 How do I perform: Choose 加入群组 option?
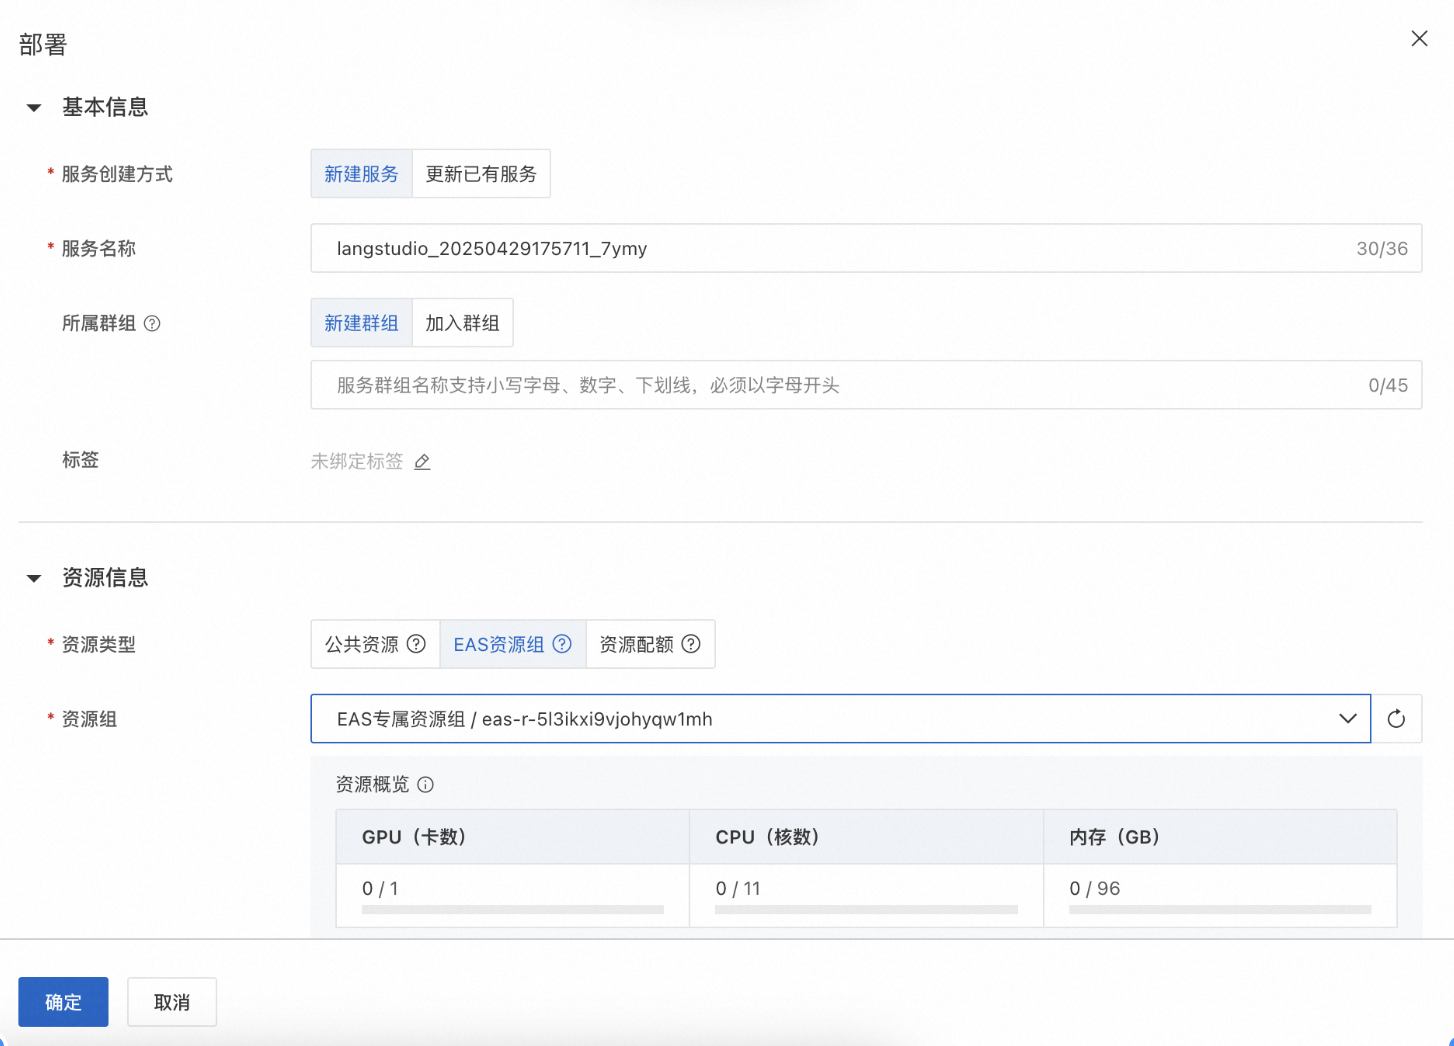pyautogui.click(x=462, y=323)
